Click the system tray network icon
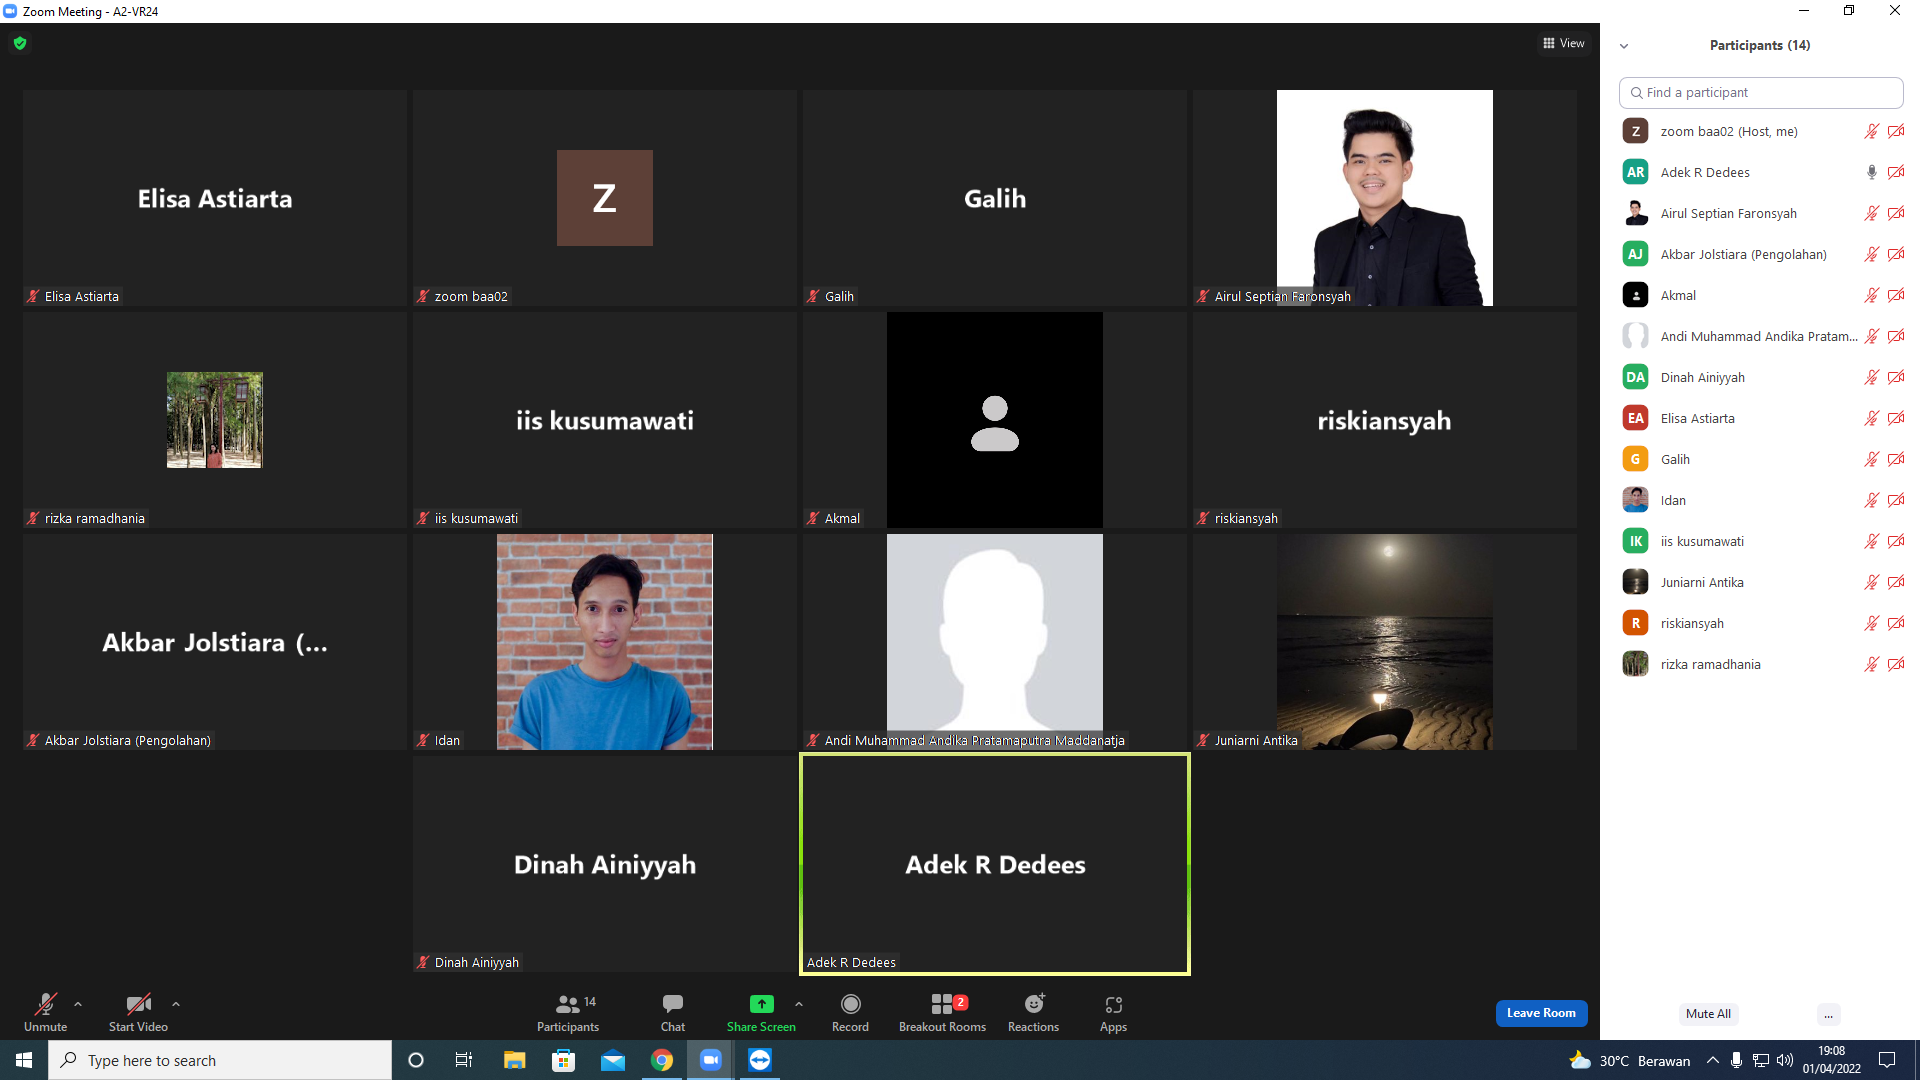This screenshot has height=1080, width=1920. [1761, 1060]
